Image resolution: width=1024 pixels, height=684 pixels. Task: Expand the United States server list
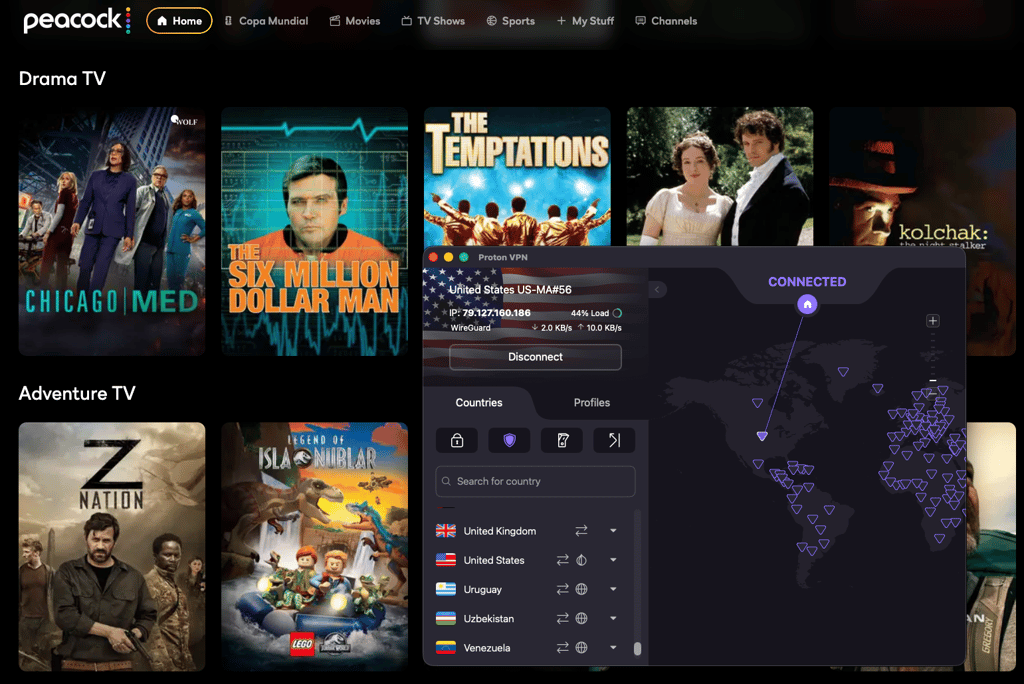coord(613,560)
